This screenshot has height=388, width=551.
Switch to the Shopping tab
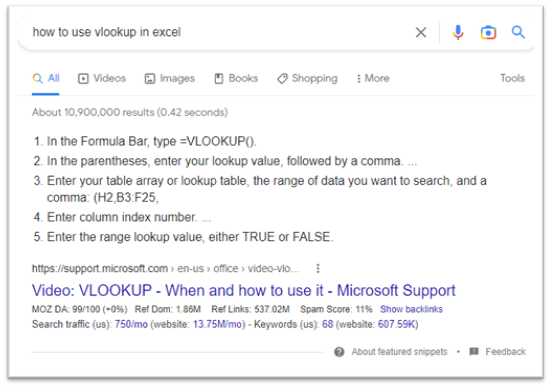(307, 78)
